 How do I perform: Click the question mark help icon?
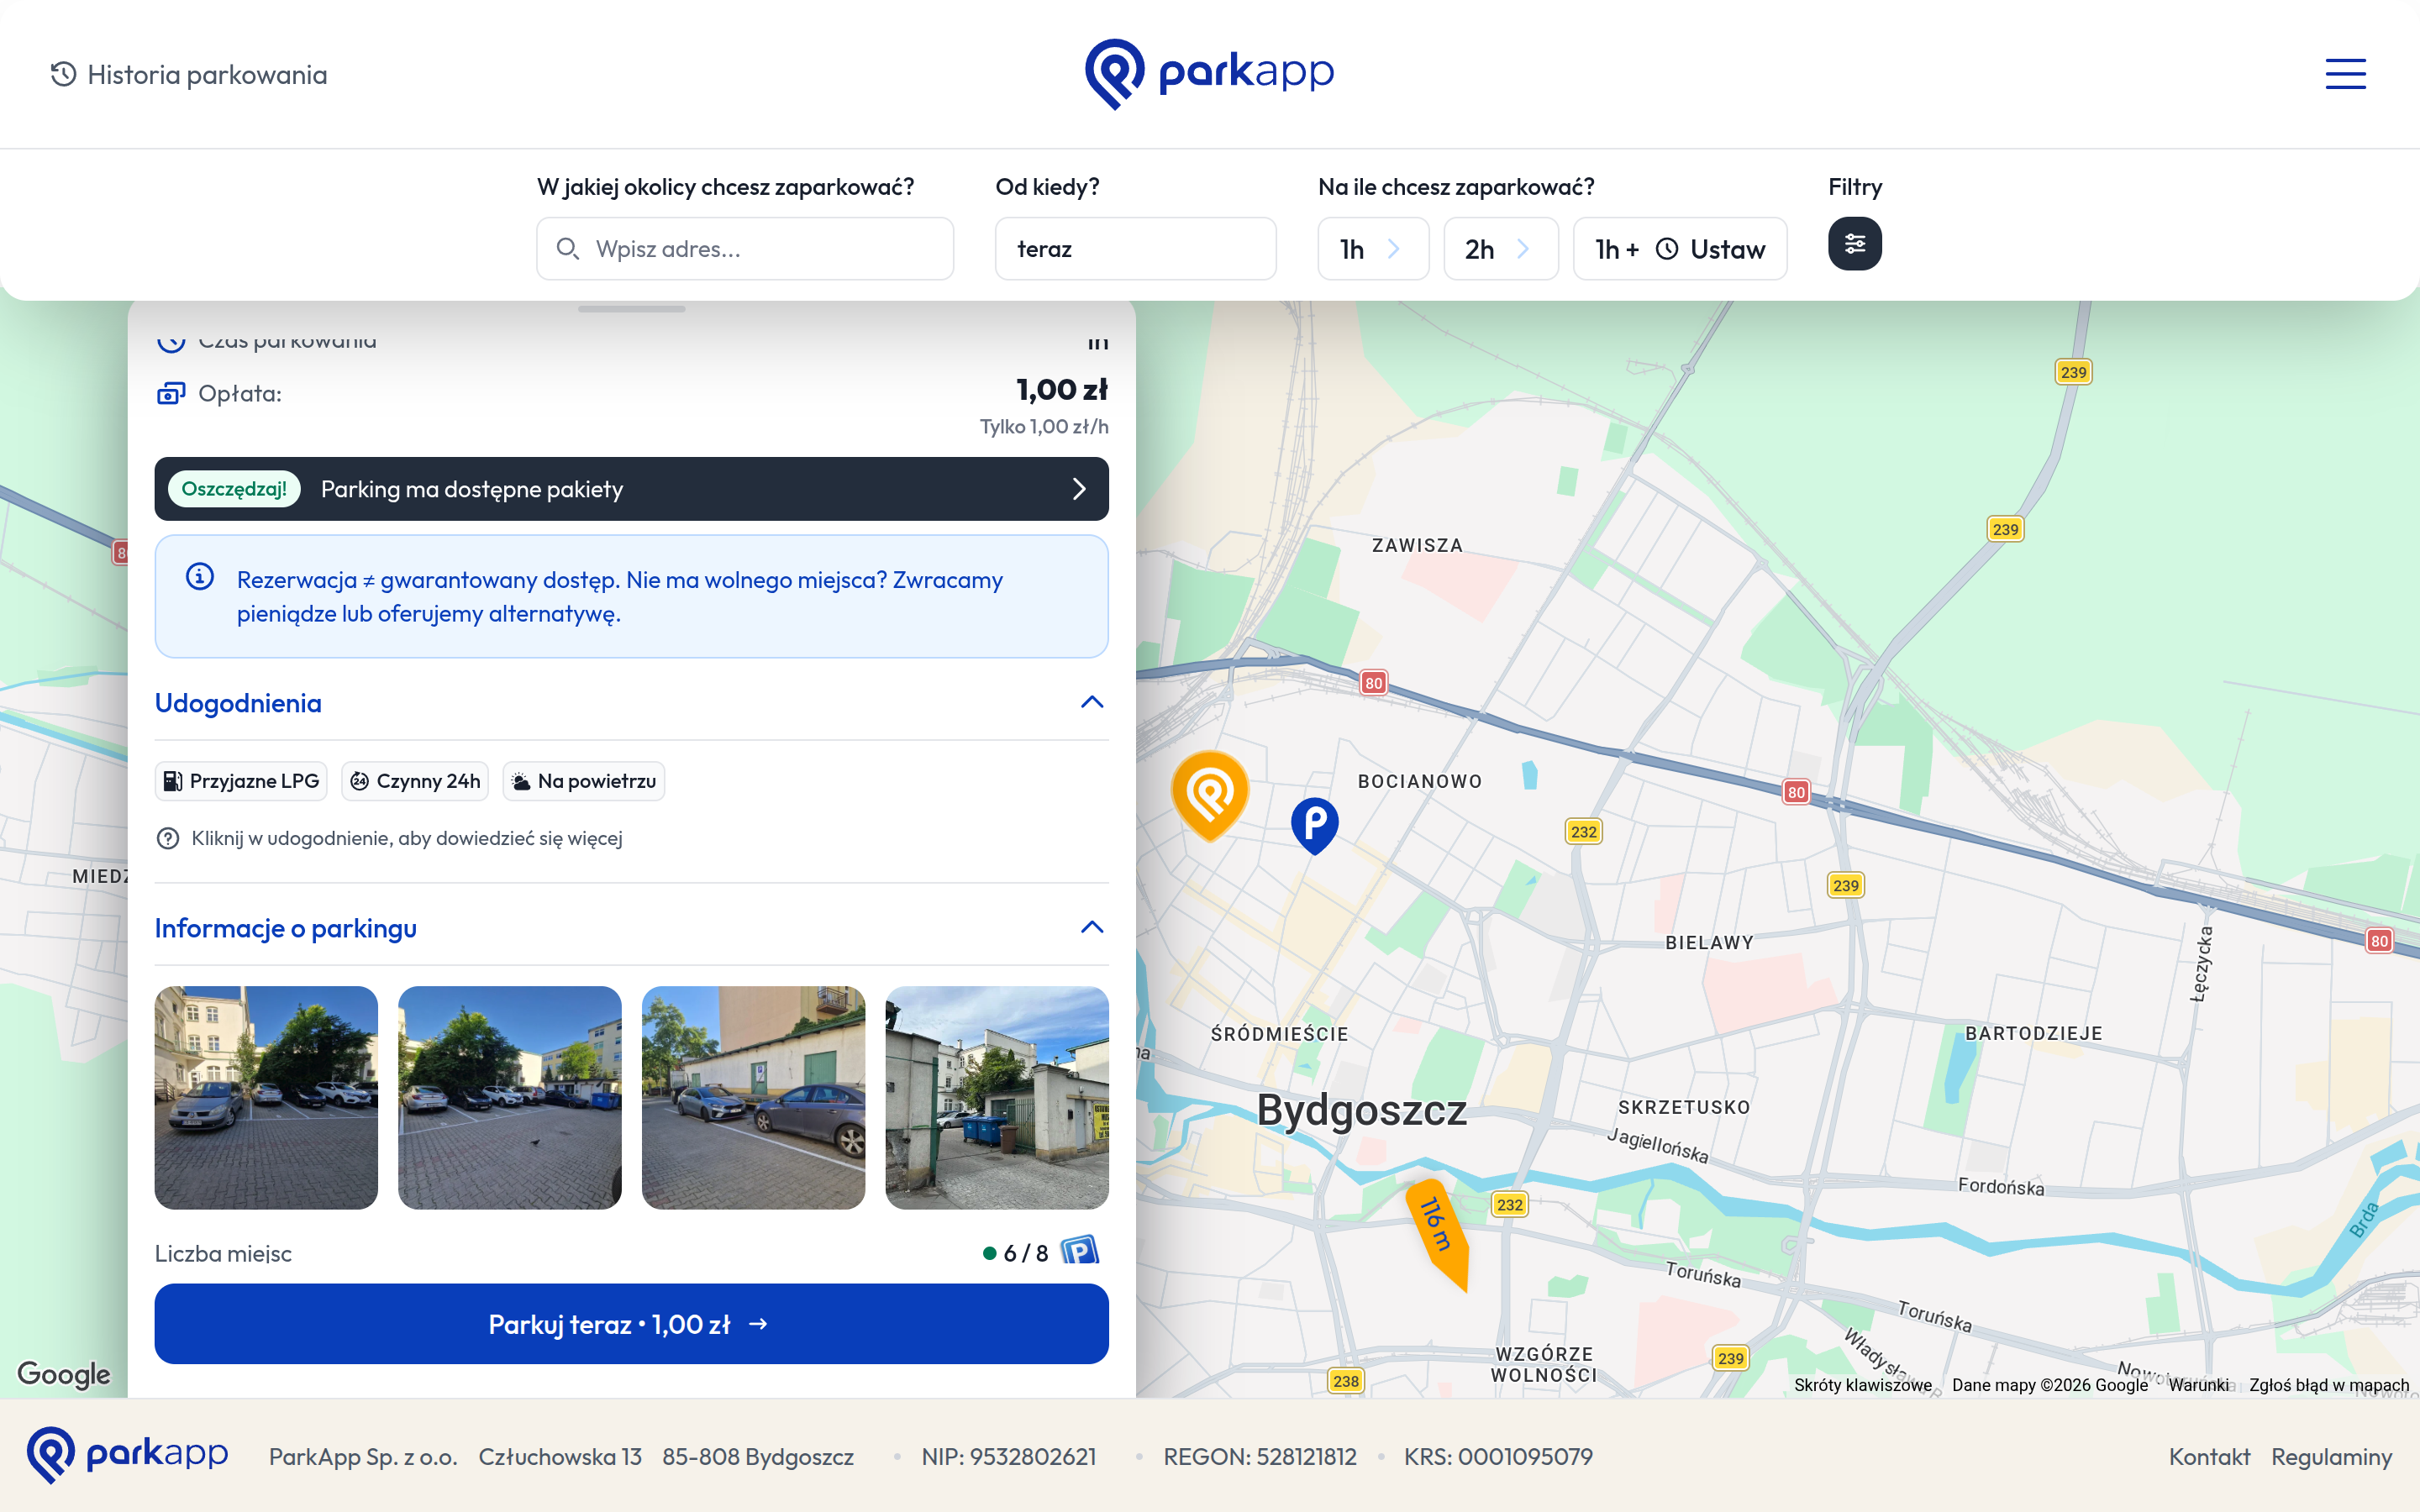[x=168, y=838]
